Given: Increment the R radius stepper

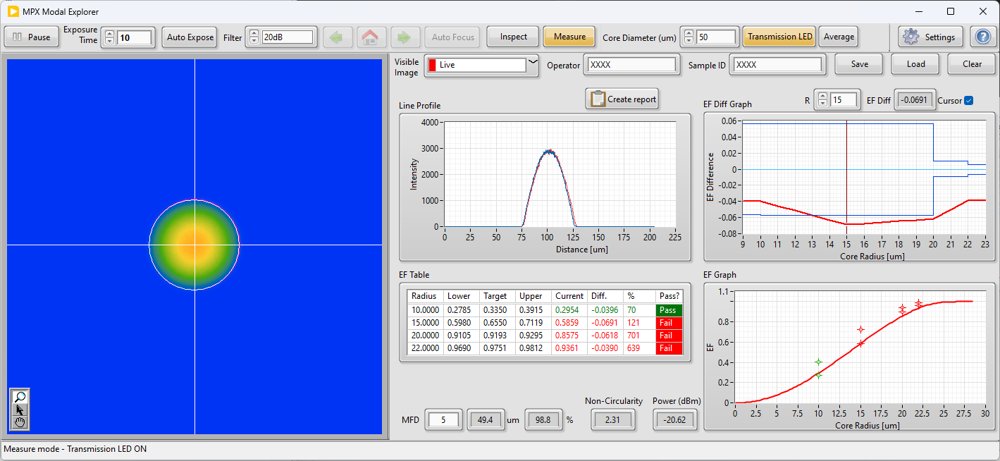Looking at the screenshot, I should point(823,96).
